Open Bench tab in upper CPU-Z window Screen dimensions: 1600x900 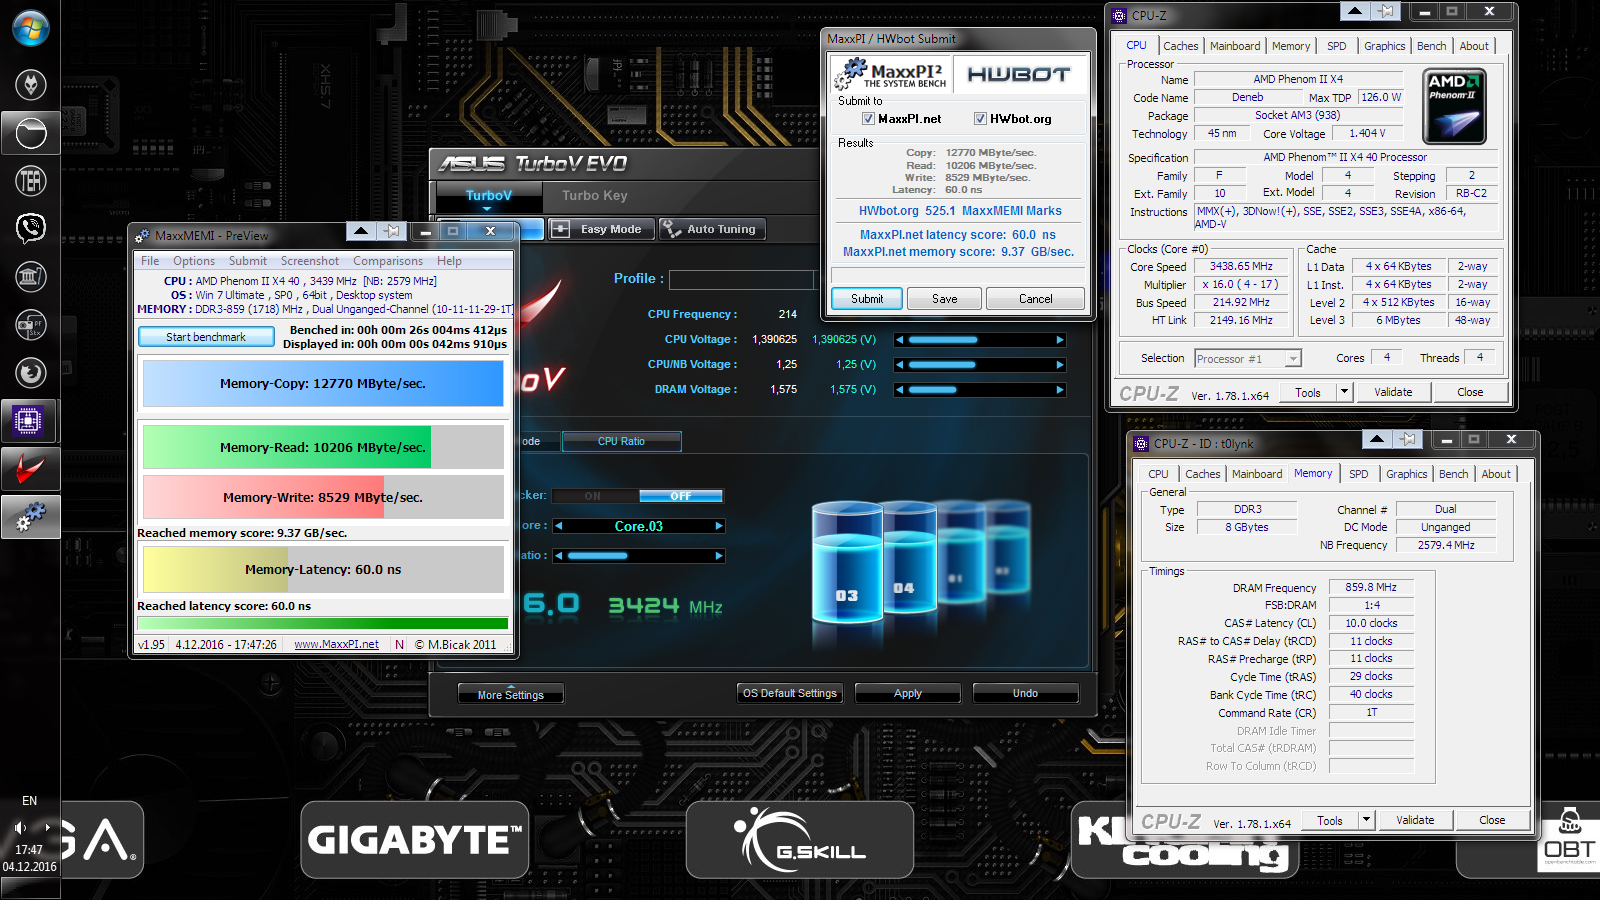coord(1431,46)
